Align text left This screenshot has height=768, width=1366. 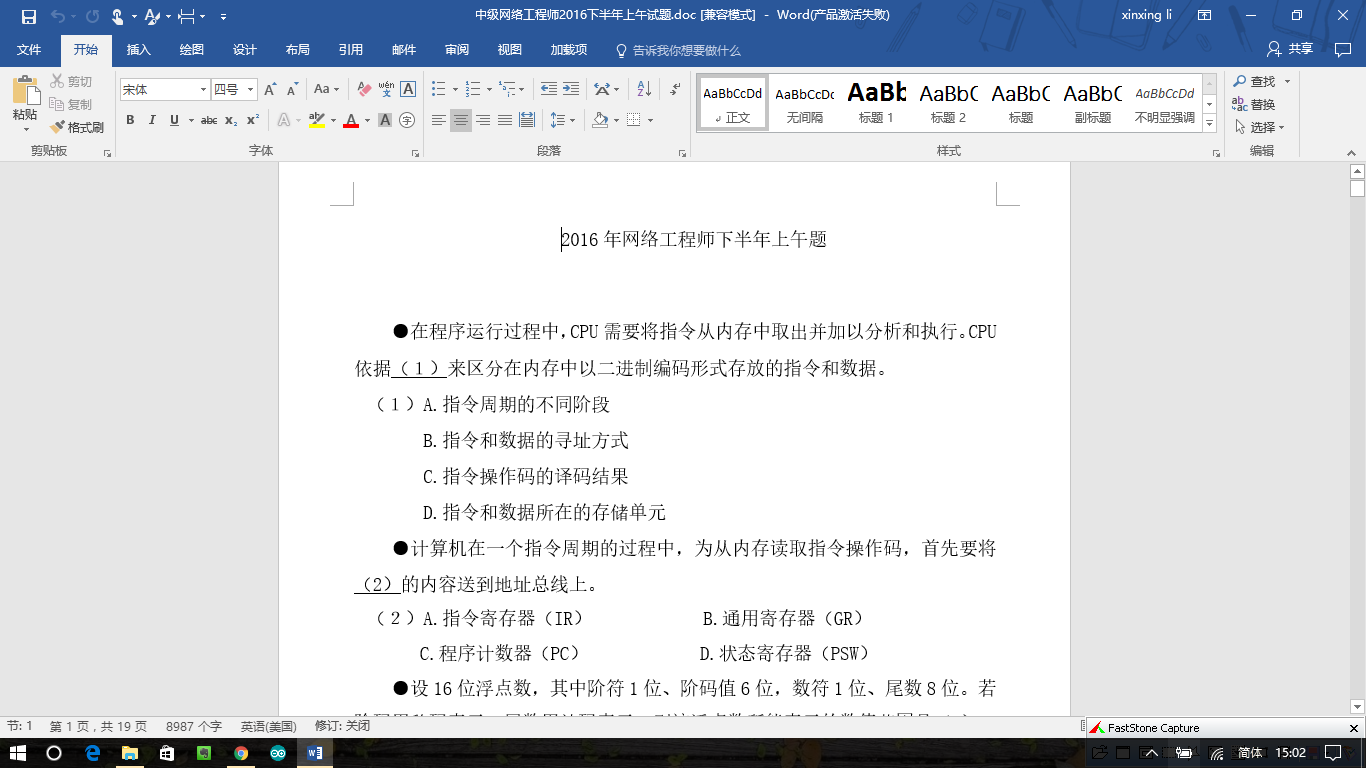(439, 120)
